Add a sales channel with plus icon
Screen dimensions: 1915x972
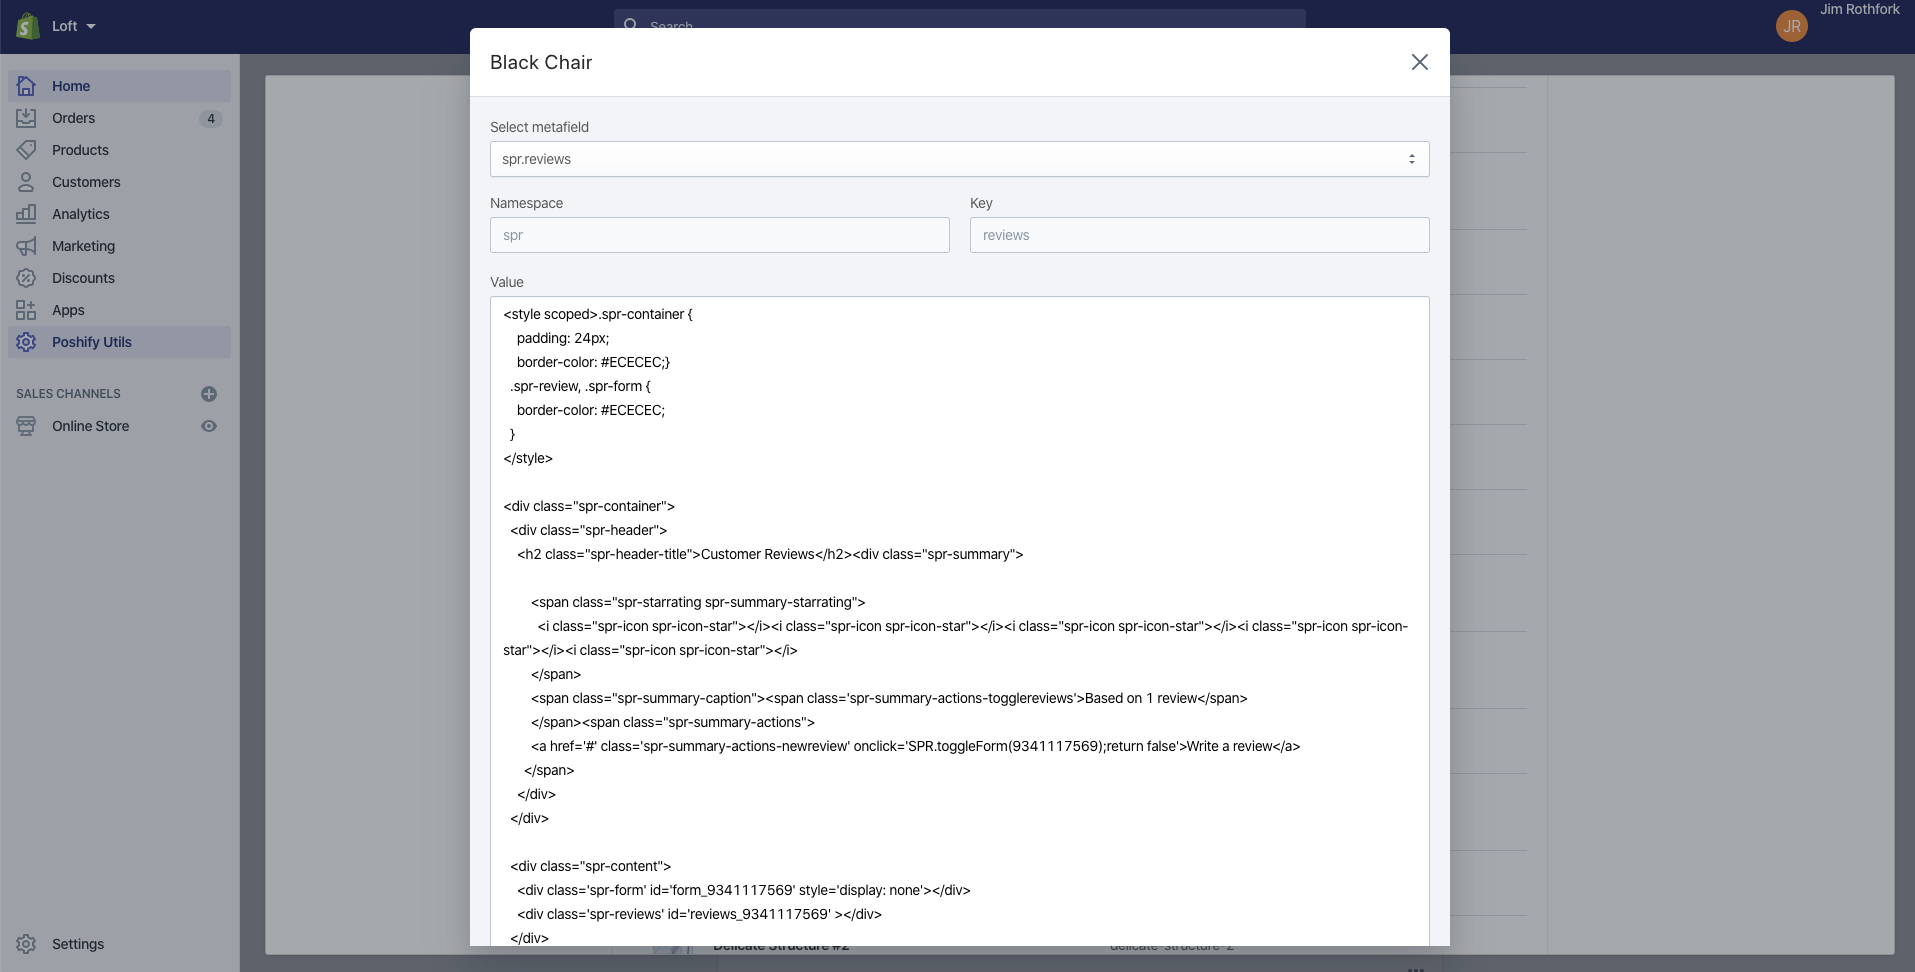[209, 394]
